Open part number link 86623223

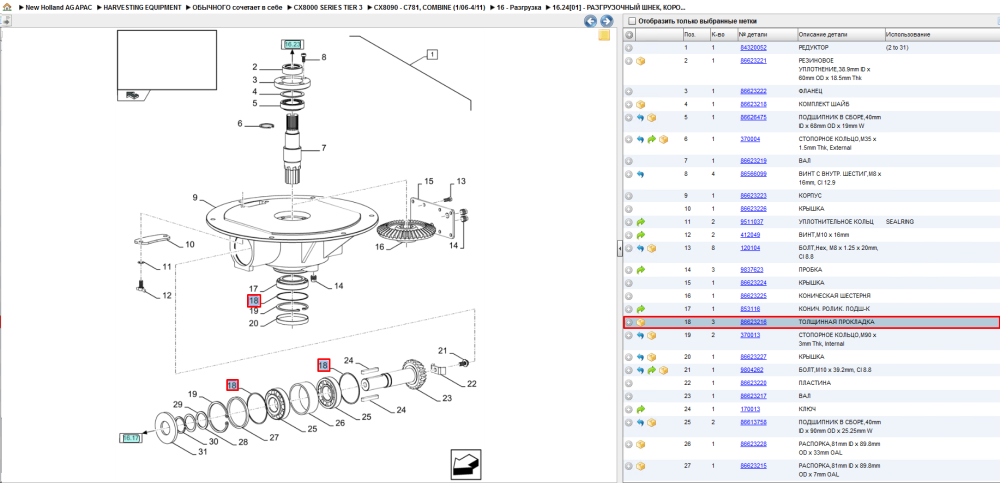pos(753,195)
